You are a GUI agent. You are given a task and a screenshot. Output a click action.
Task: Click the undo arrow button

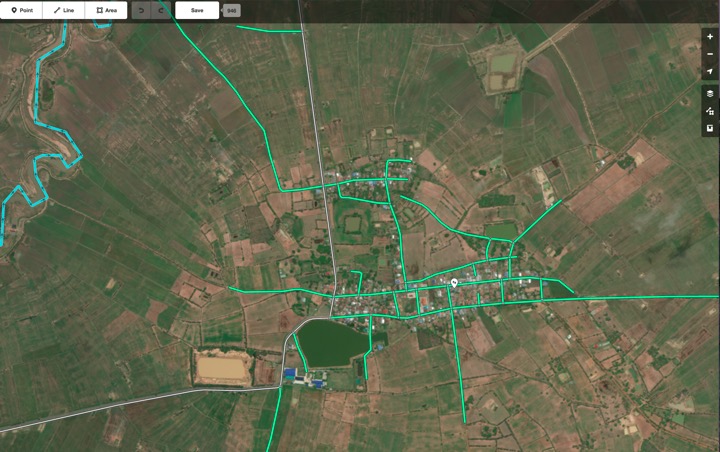coord(141,10)
